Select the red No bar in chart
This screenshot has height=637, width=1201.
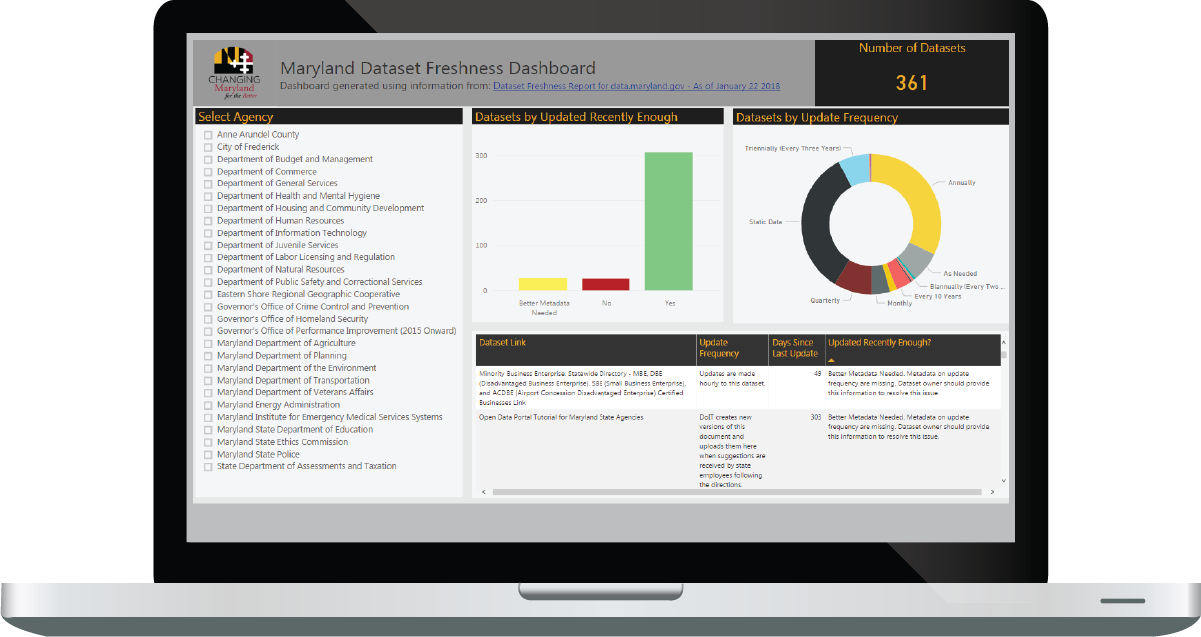point(606,284)
